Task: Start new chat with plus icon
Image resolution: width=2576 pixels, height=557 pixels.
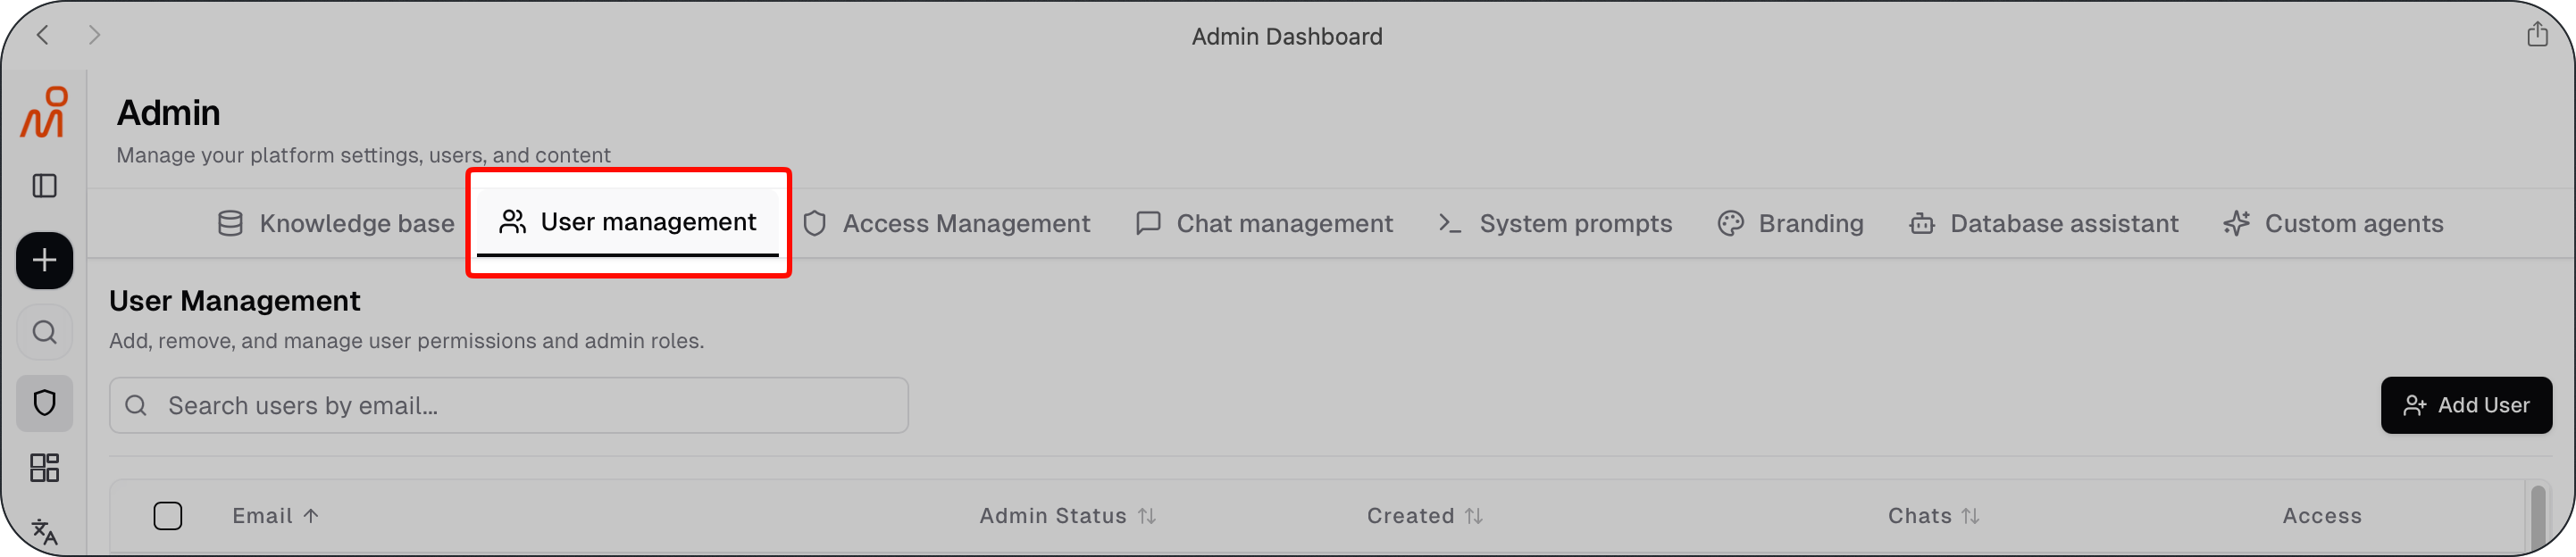Action: [x=44, y=261]
